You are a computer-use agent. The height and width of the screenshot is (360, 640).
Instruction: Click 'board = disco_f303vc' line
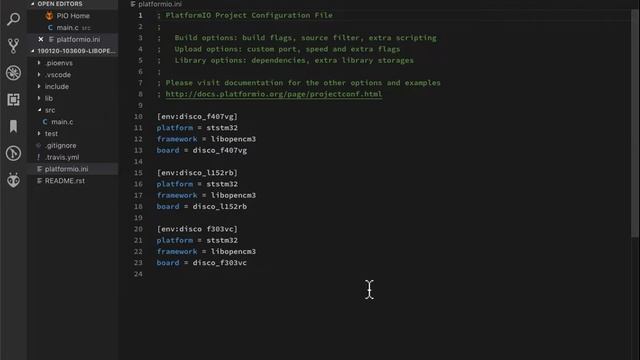(x=202, y=263)
